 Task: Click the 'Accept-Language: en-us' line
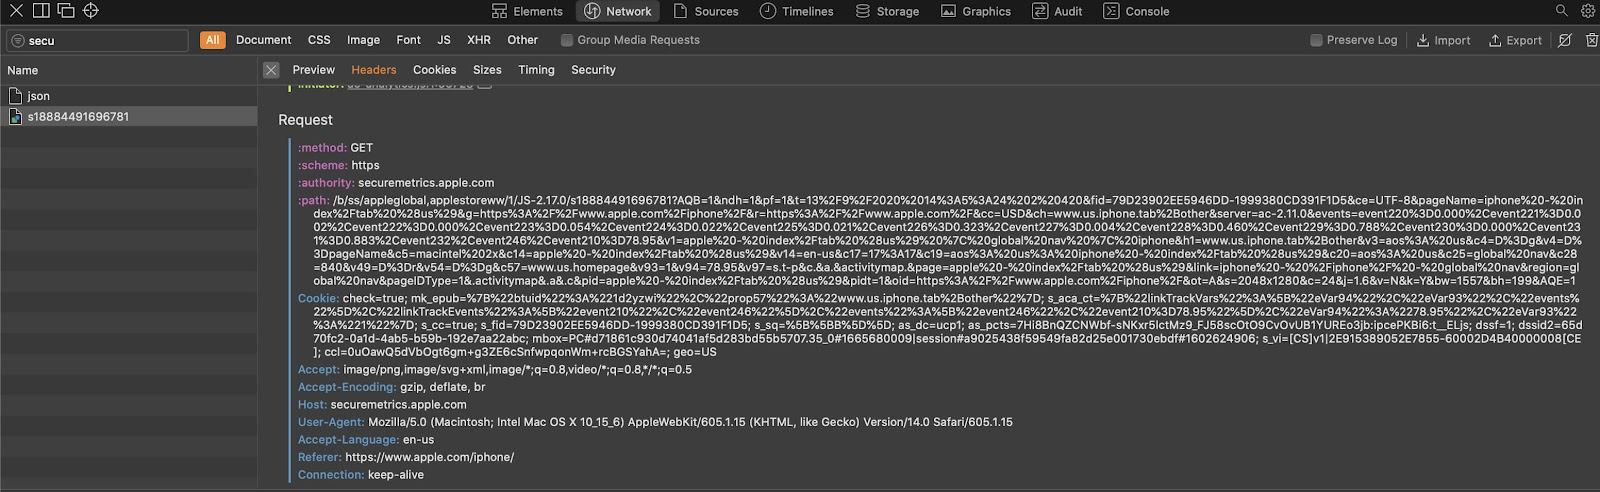click(366, 440)
